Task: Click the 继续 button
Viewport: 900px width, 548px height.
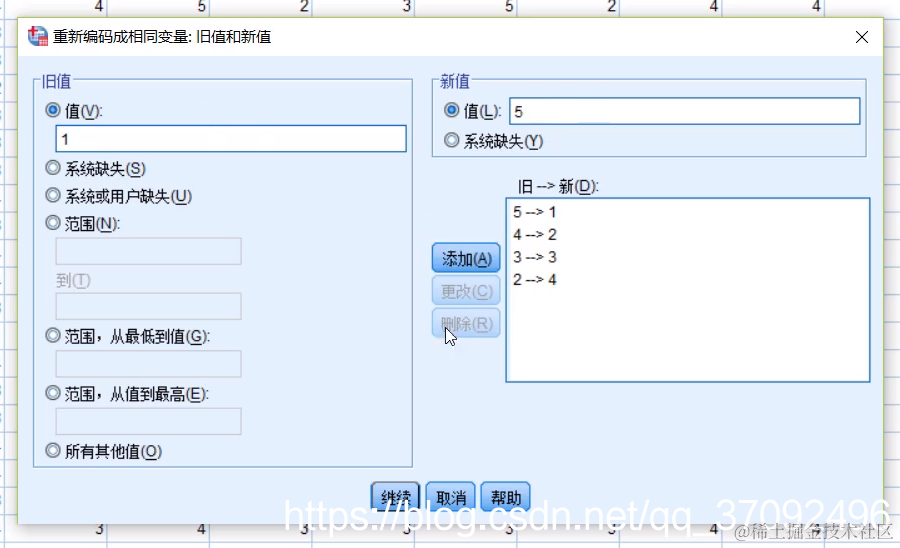Action: (395, 497)
